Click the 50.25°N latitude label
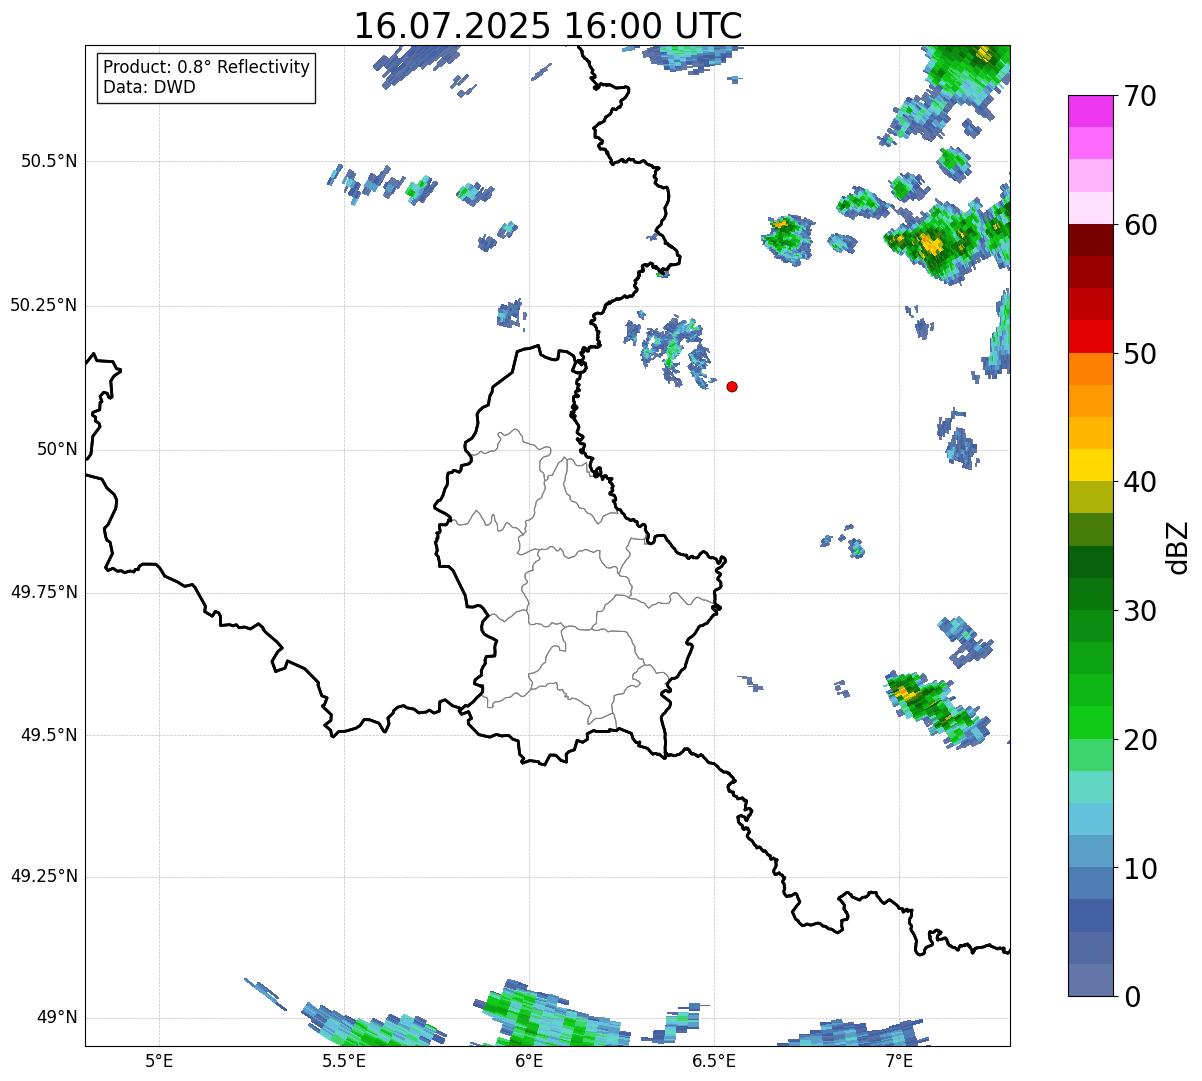Image resolution: width=1202 pixels, height=1081 pixels. point(44,305)
